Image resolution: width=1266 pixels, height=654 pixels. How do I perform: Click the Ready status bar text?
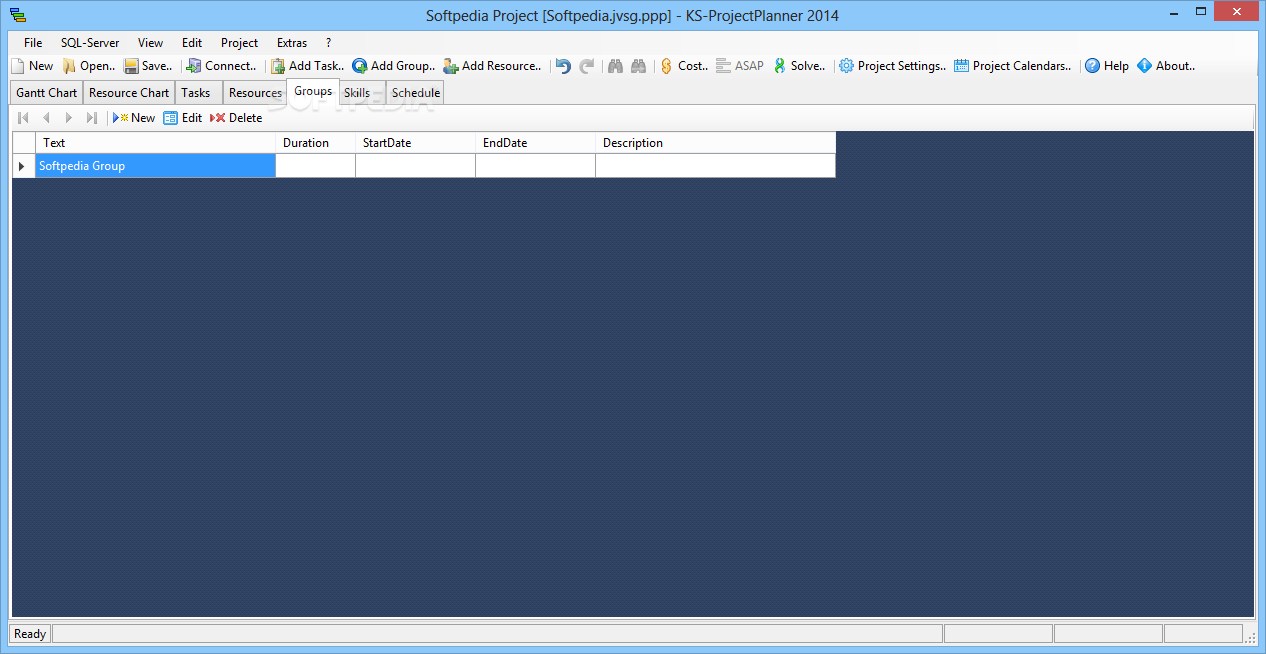(x=30, y=634)
